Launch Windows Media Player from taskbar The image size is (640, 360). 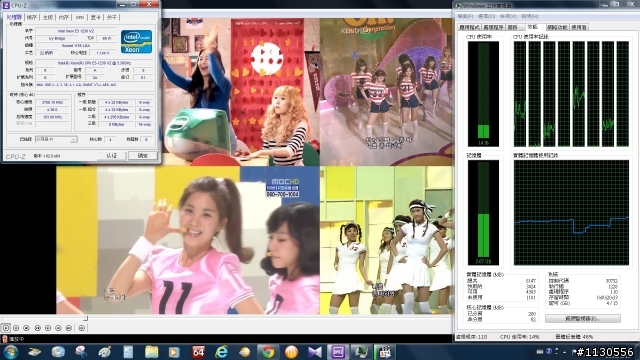click(174, 352)
